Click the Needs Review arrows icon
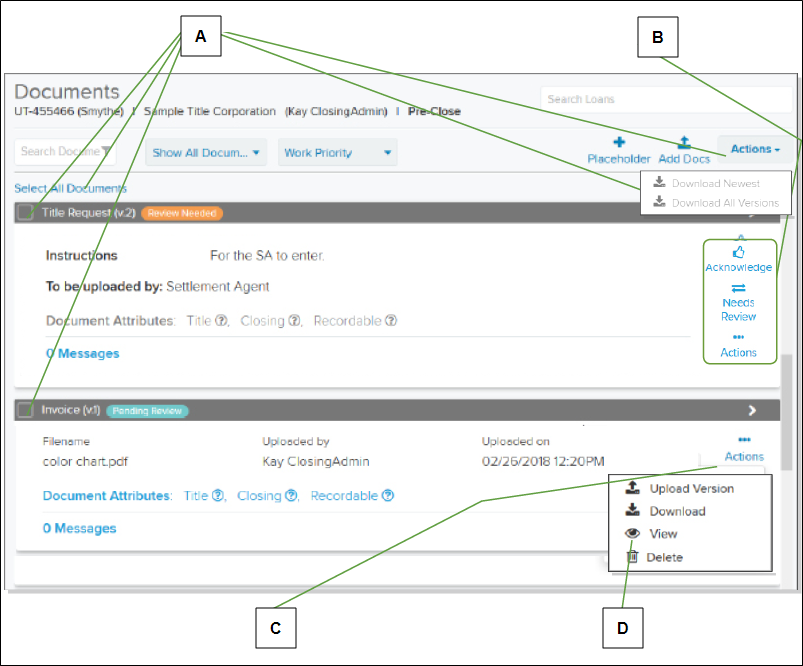Screen dimensions: 803x666 pyautogui.click(x=738, y=288)
